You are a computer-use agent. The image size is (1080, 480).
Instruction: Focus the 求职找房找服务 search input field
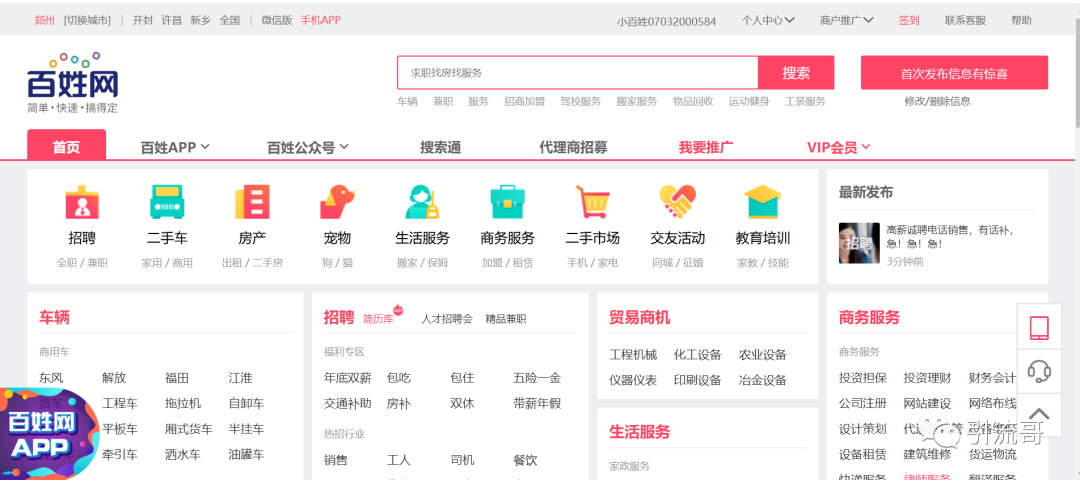[x=577, y=73]
